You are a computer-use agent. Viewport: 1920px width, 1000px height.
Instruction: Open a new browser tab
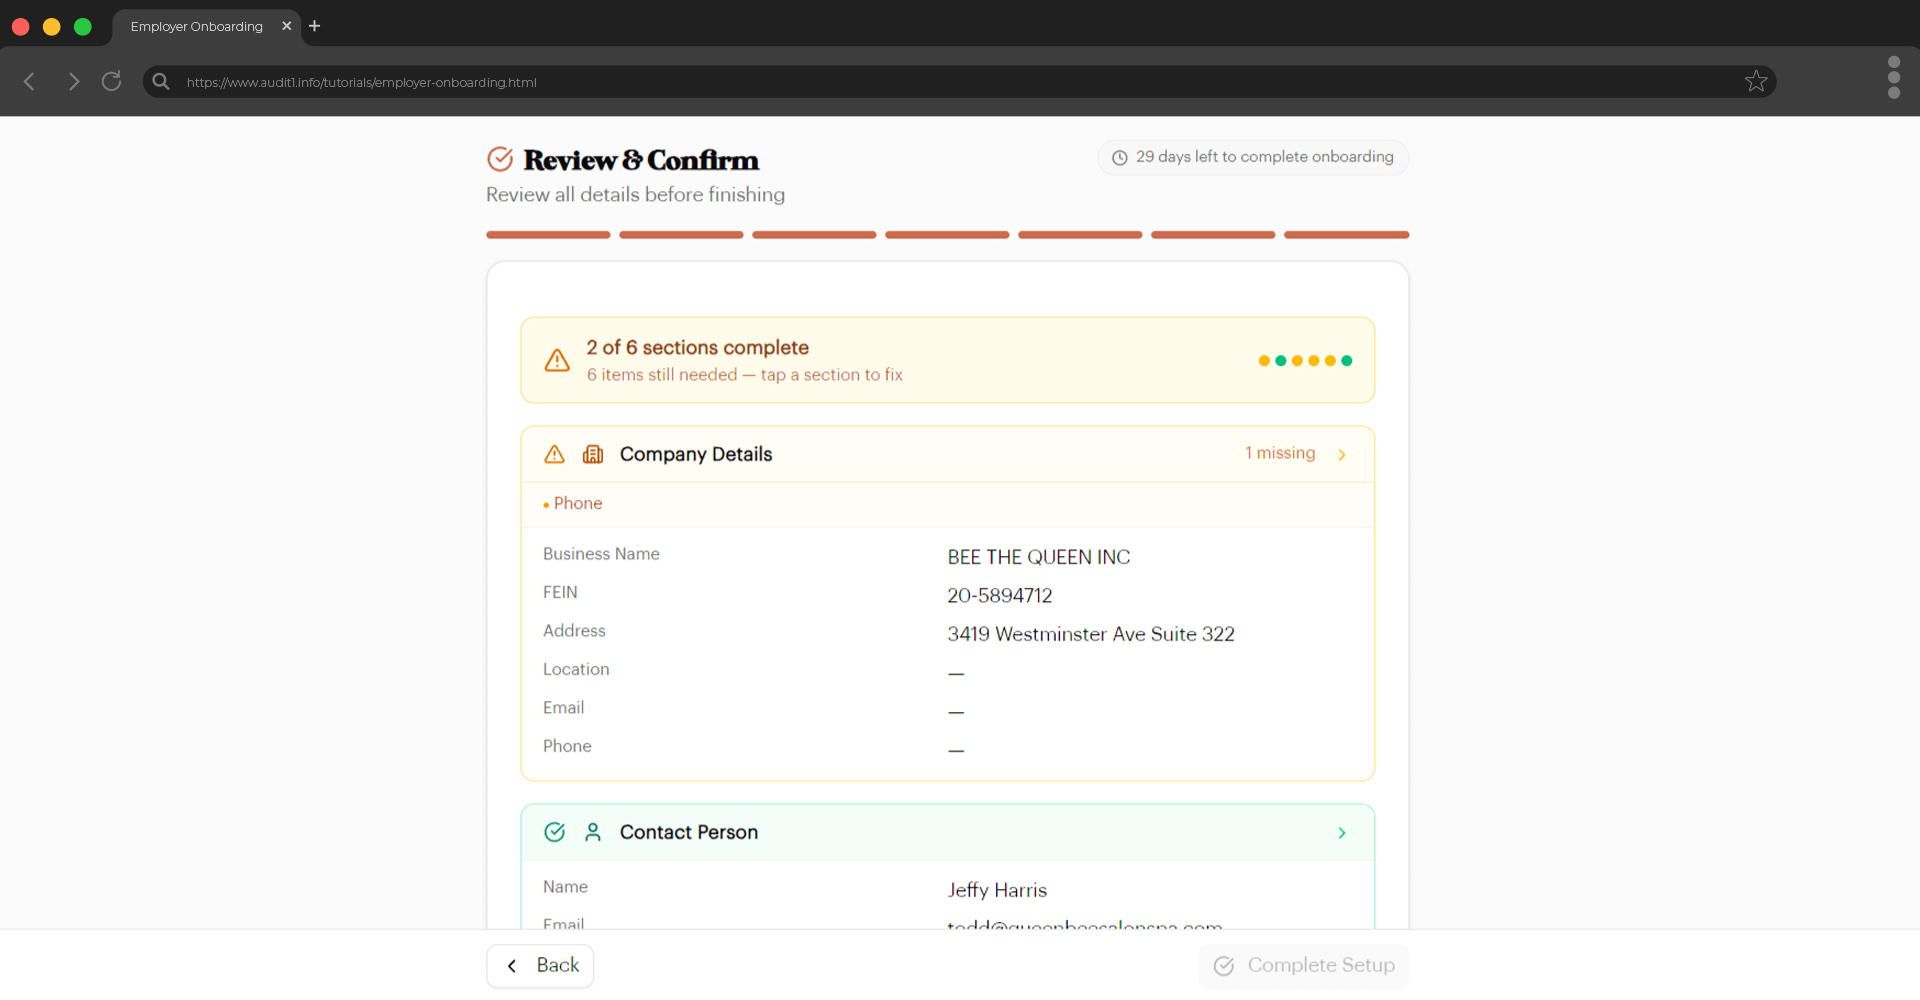(x=314, y=26)
